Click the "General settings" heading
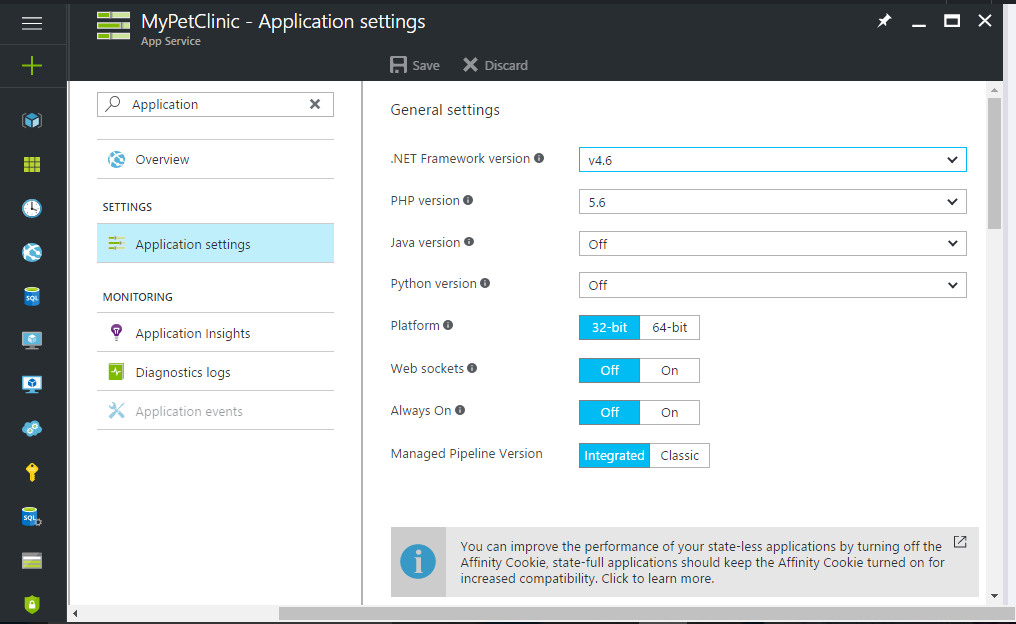The width and height of the screenshot is (1016, 624). point(445,110)
